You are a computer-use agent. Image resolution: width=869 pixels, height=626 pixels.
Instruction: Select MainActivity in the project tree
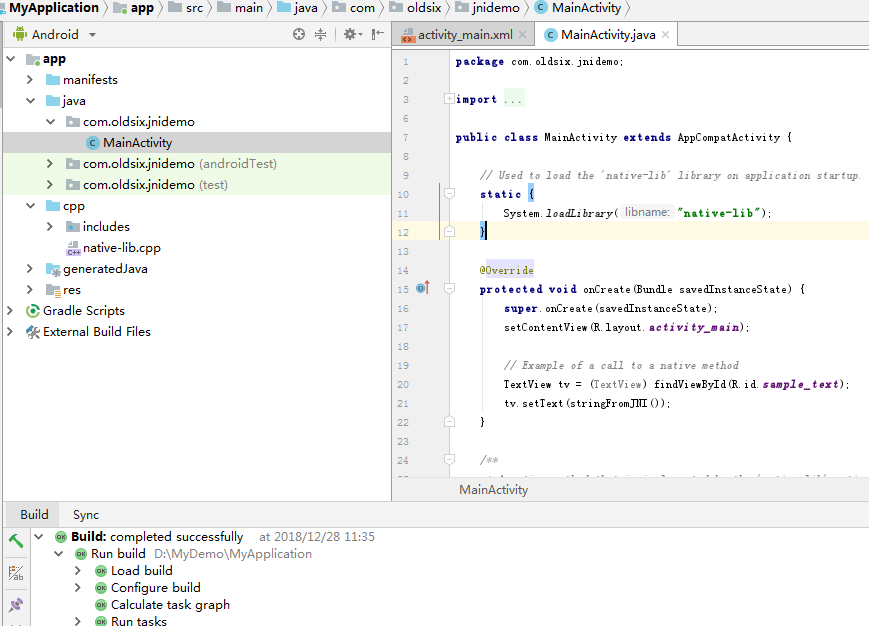tap(197, 143)
